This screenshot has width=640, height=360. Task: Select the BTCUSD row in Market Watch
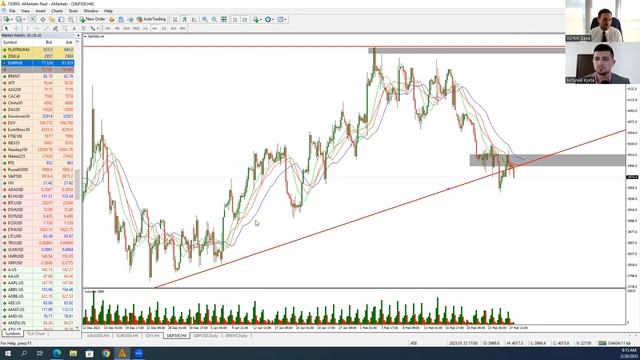38,203
